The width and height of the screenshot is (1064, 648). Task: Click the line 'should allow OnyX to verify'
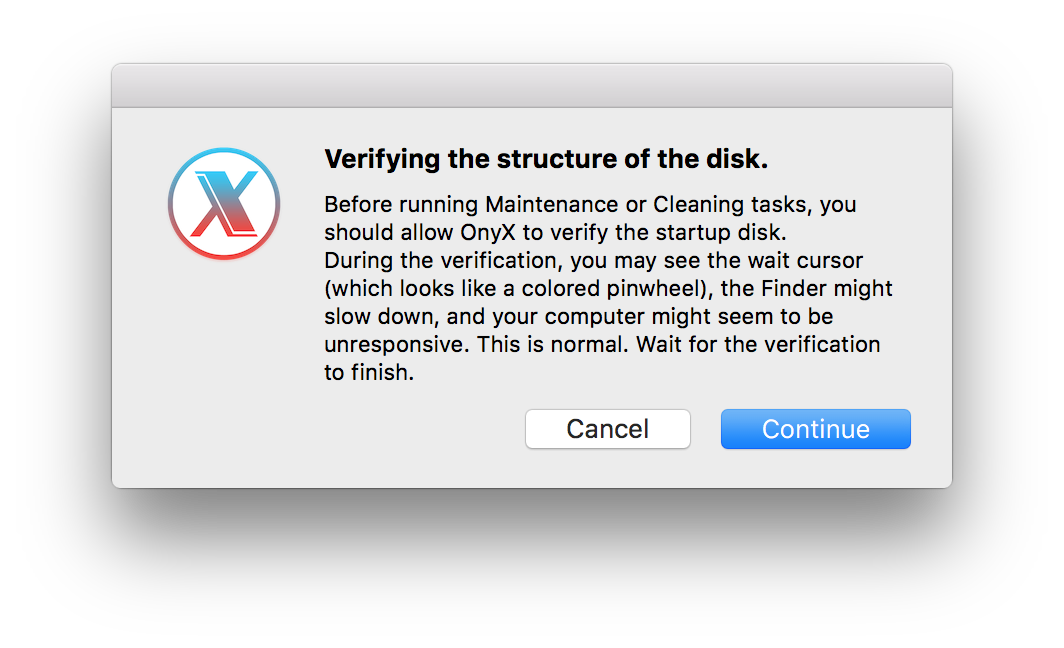[555, 232]
